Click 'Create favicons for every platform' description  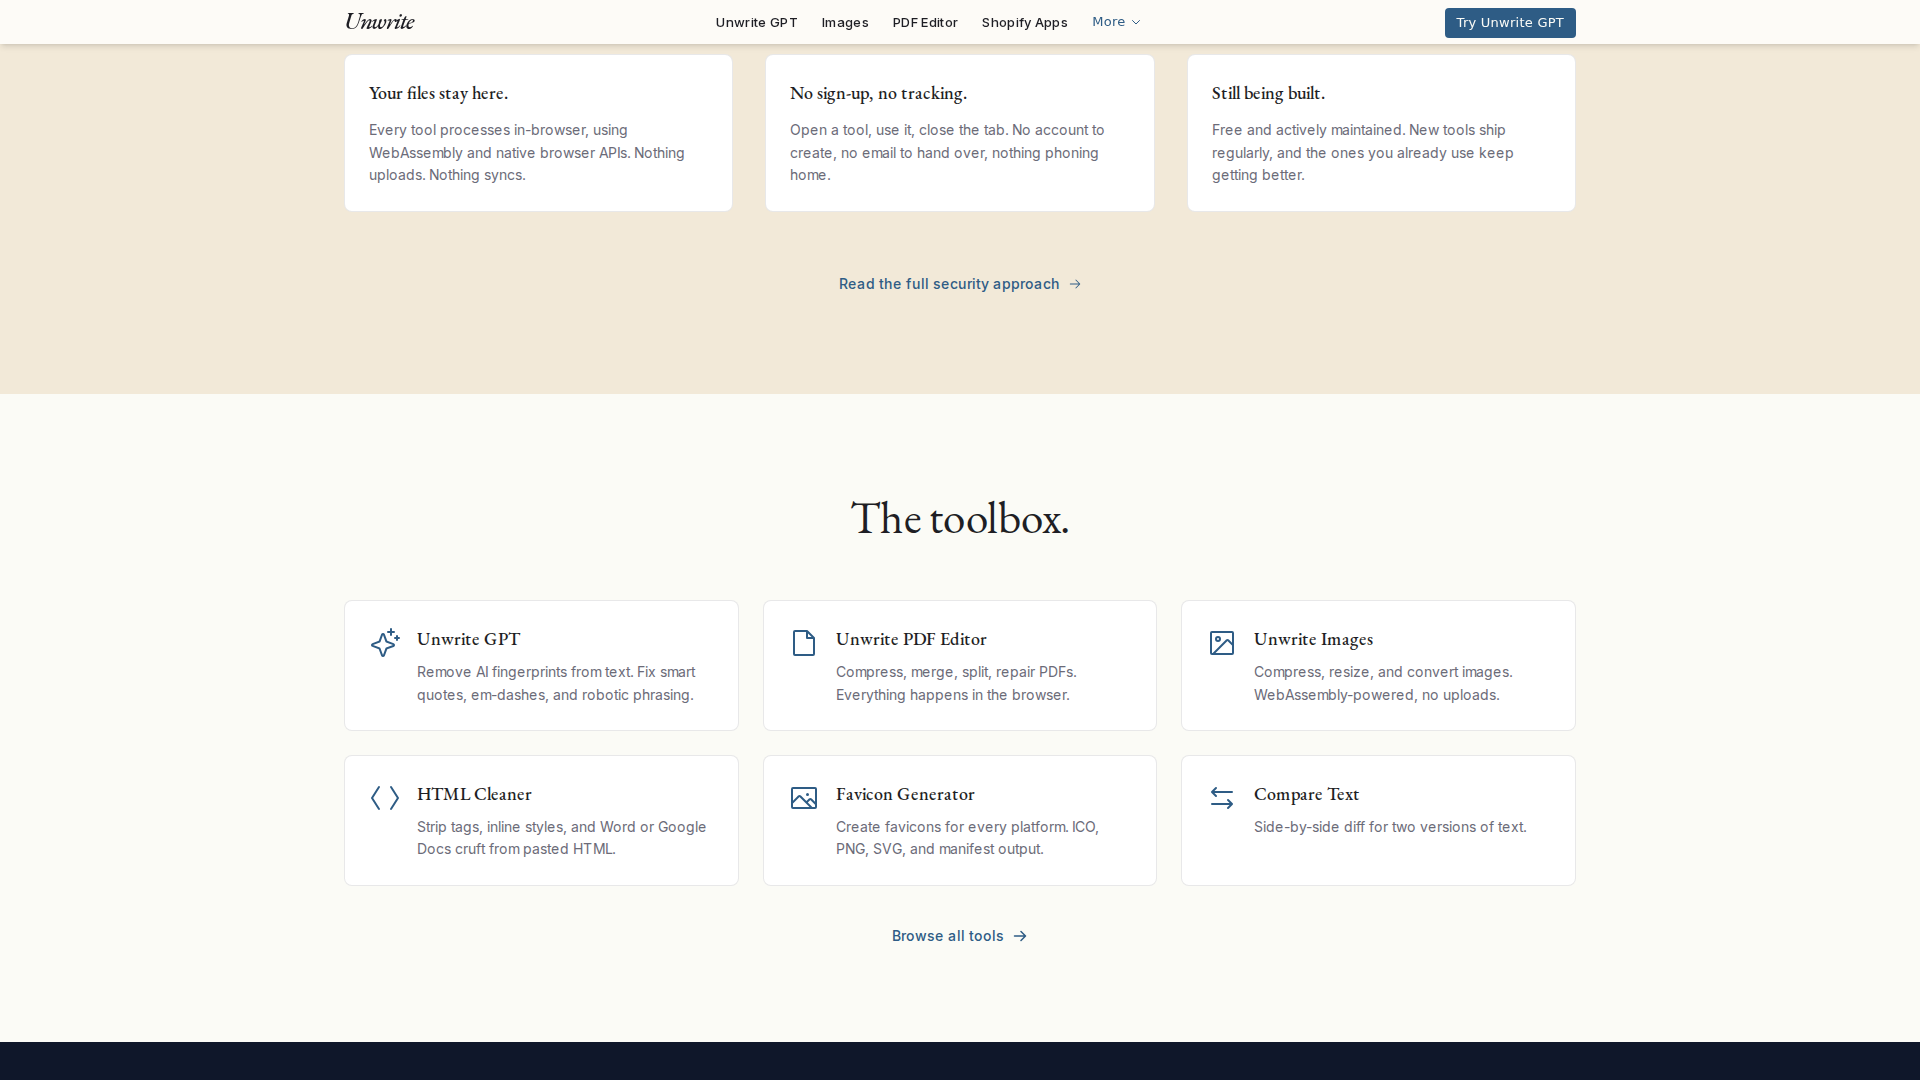(967, 838)
